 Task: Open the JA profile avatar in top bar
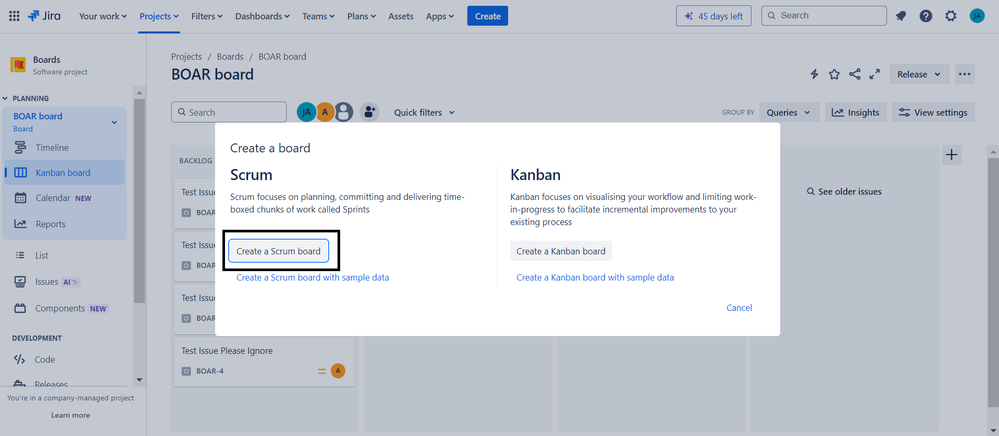tap(977, 16)
